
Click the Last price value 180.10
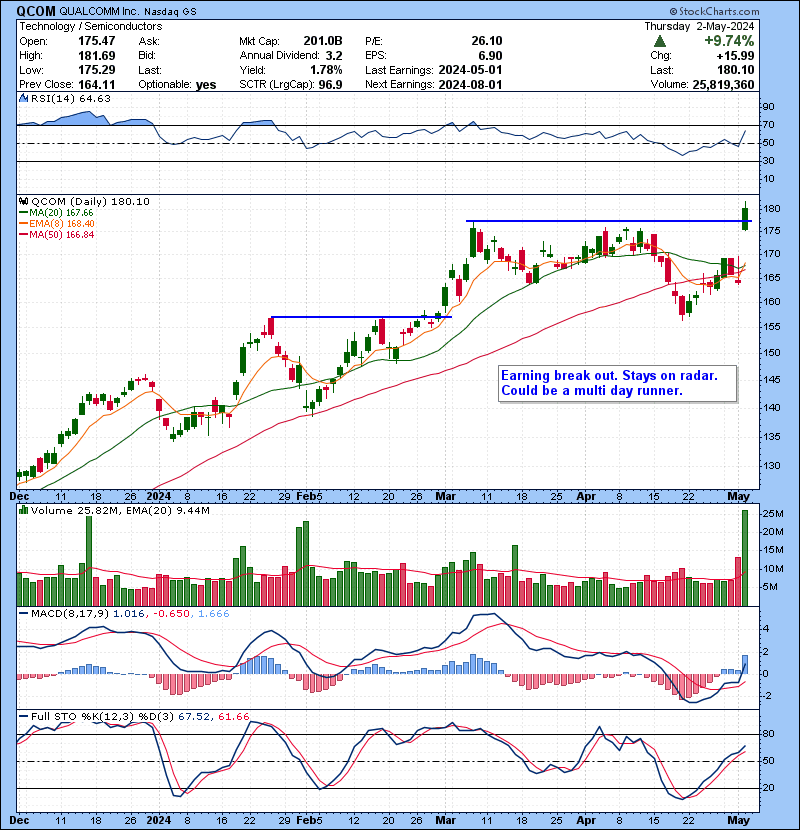coord(736,69)
